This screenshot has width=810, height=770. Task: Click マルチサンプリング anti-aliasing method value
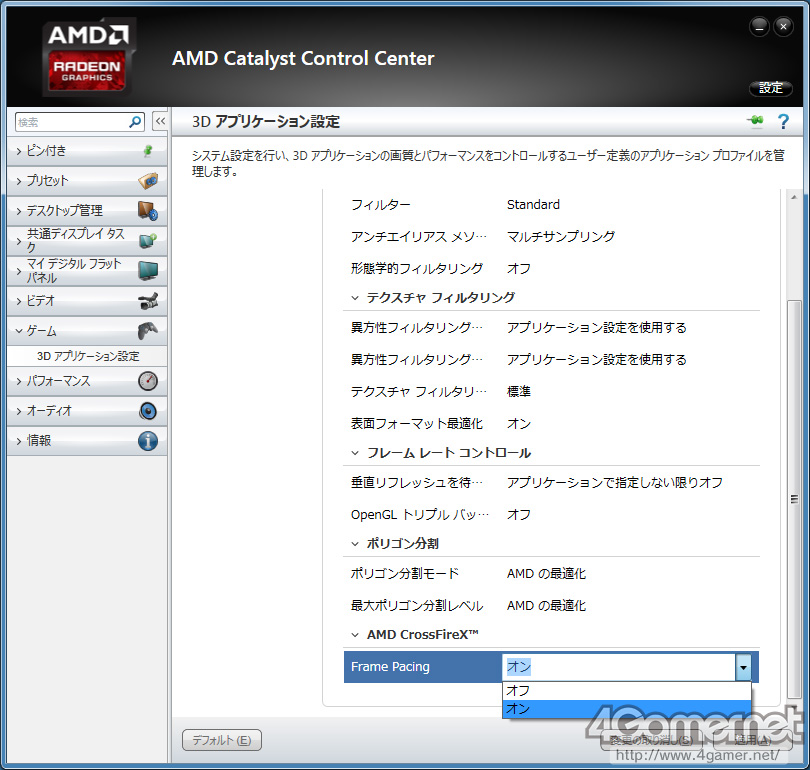(x=561, y=237)
